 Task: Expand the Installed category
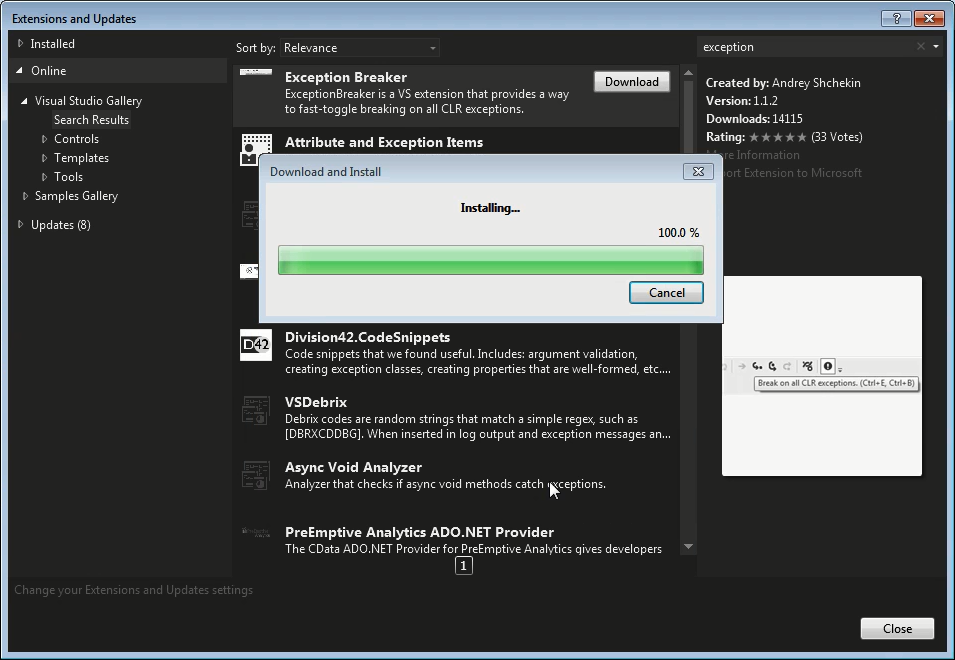point(20,44)
